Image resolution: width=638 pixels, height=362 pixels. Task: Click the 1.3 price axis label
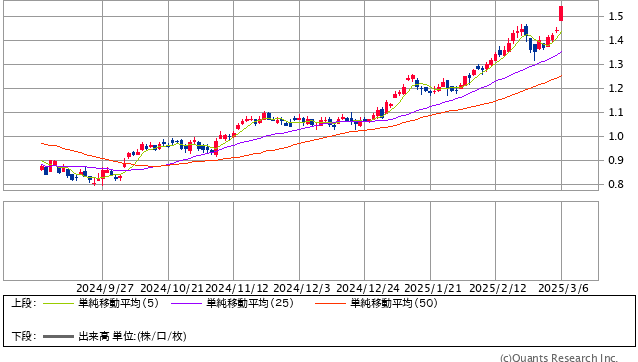point(616,64)
